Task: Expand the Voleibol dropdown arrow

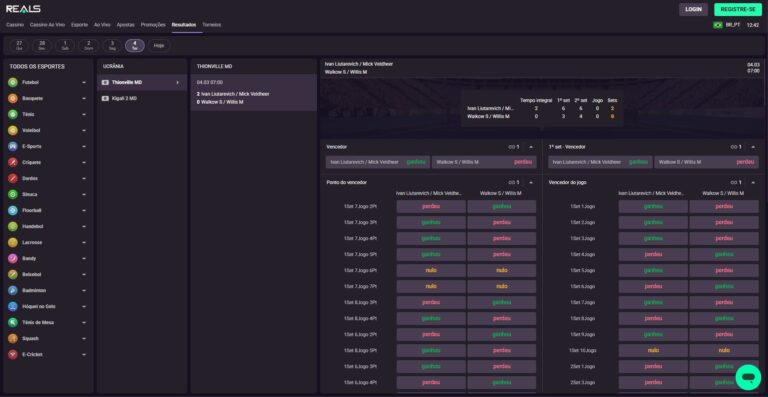Action: (84, 130)
